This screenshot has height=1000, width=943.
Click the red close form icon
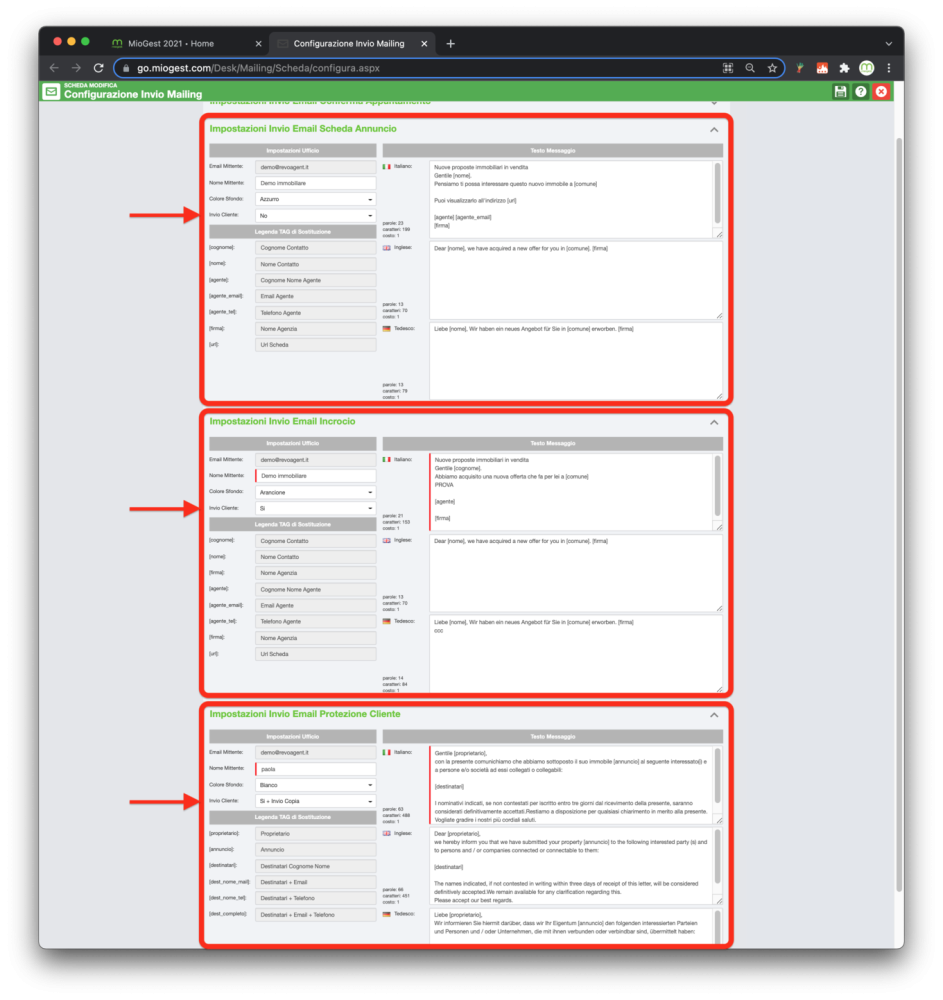click(x=881, y=92)
